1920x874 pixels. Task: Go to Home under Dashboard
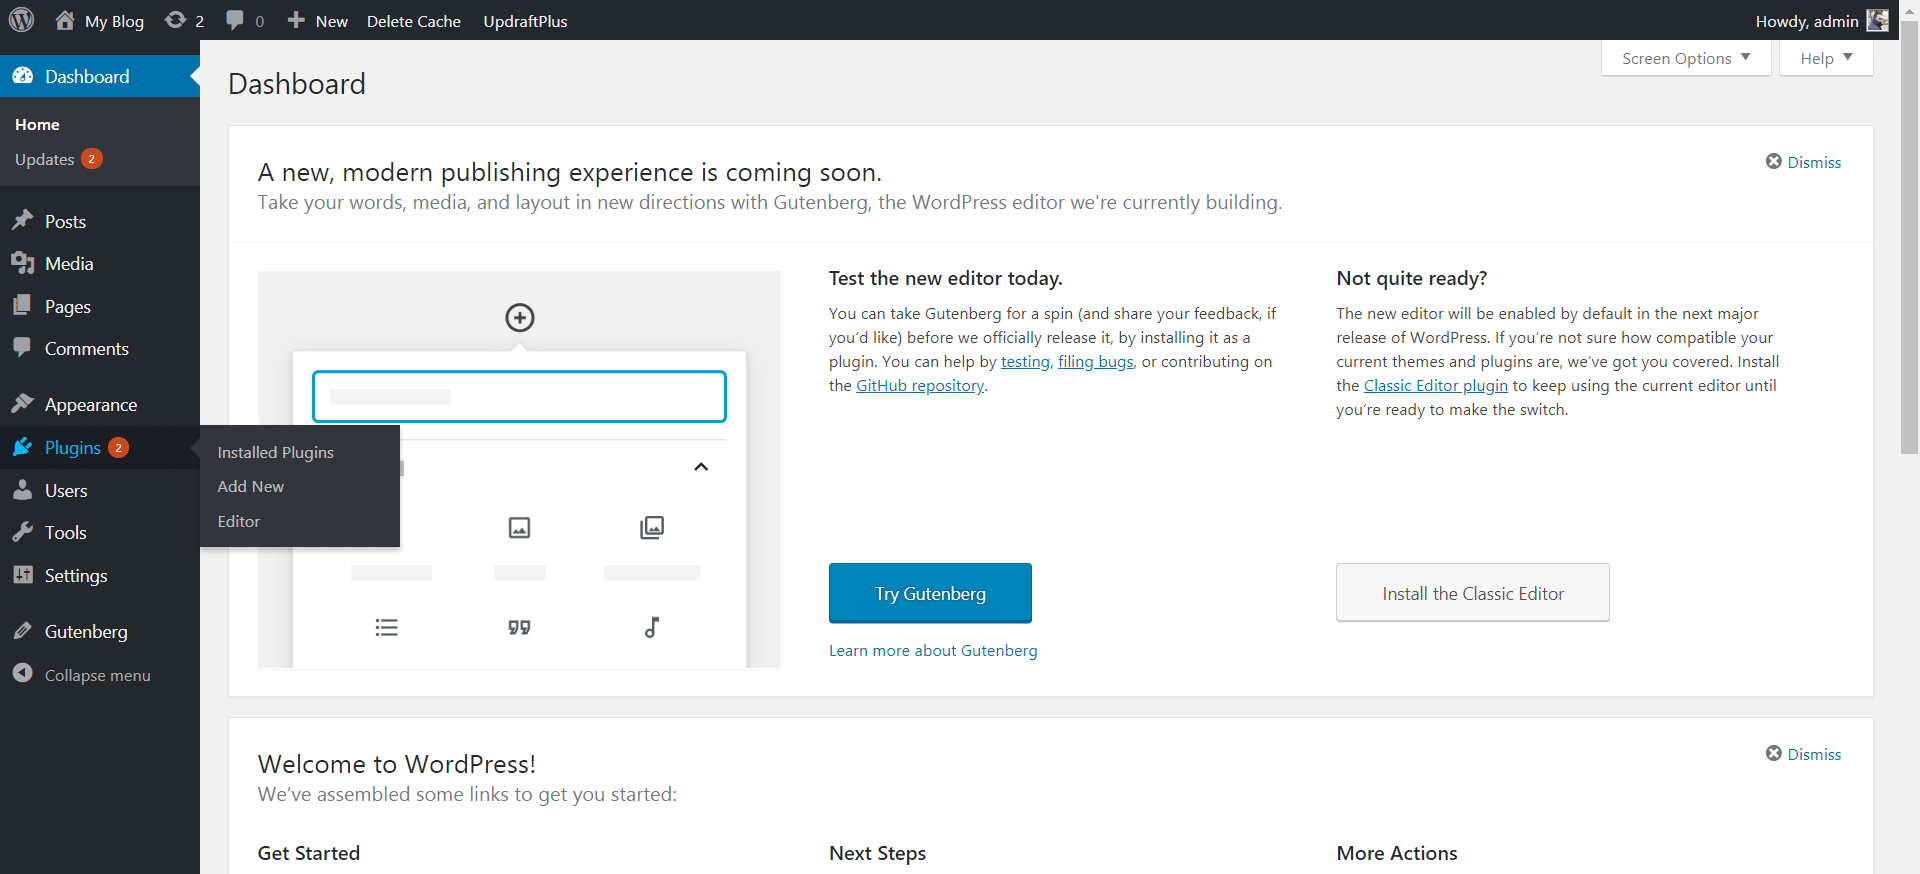37,124
